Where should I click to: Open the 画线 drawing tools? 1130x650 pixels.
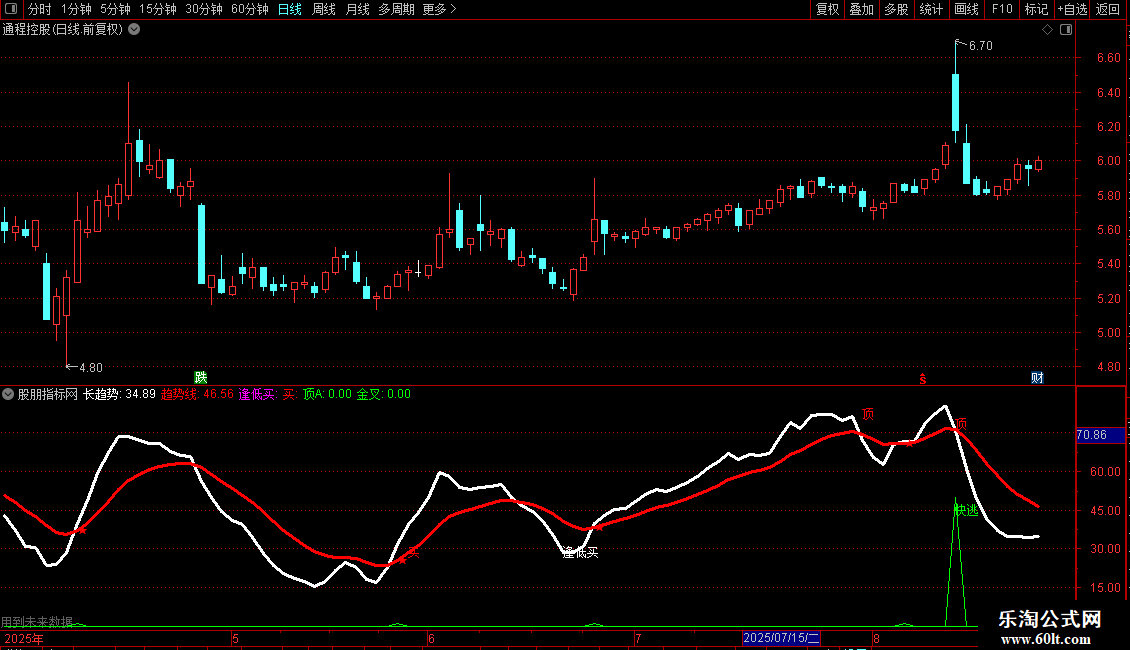966,9
